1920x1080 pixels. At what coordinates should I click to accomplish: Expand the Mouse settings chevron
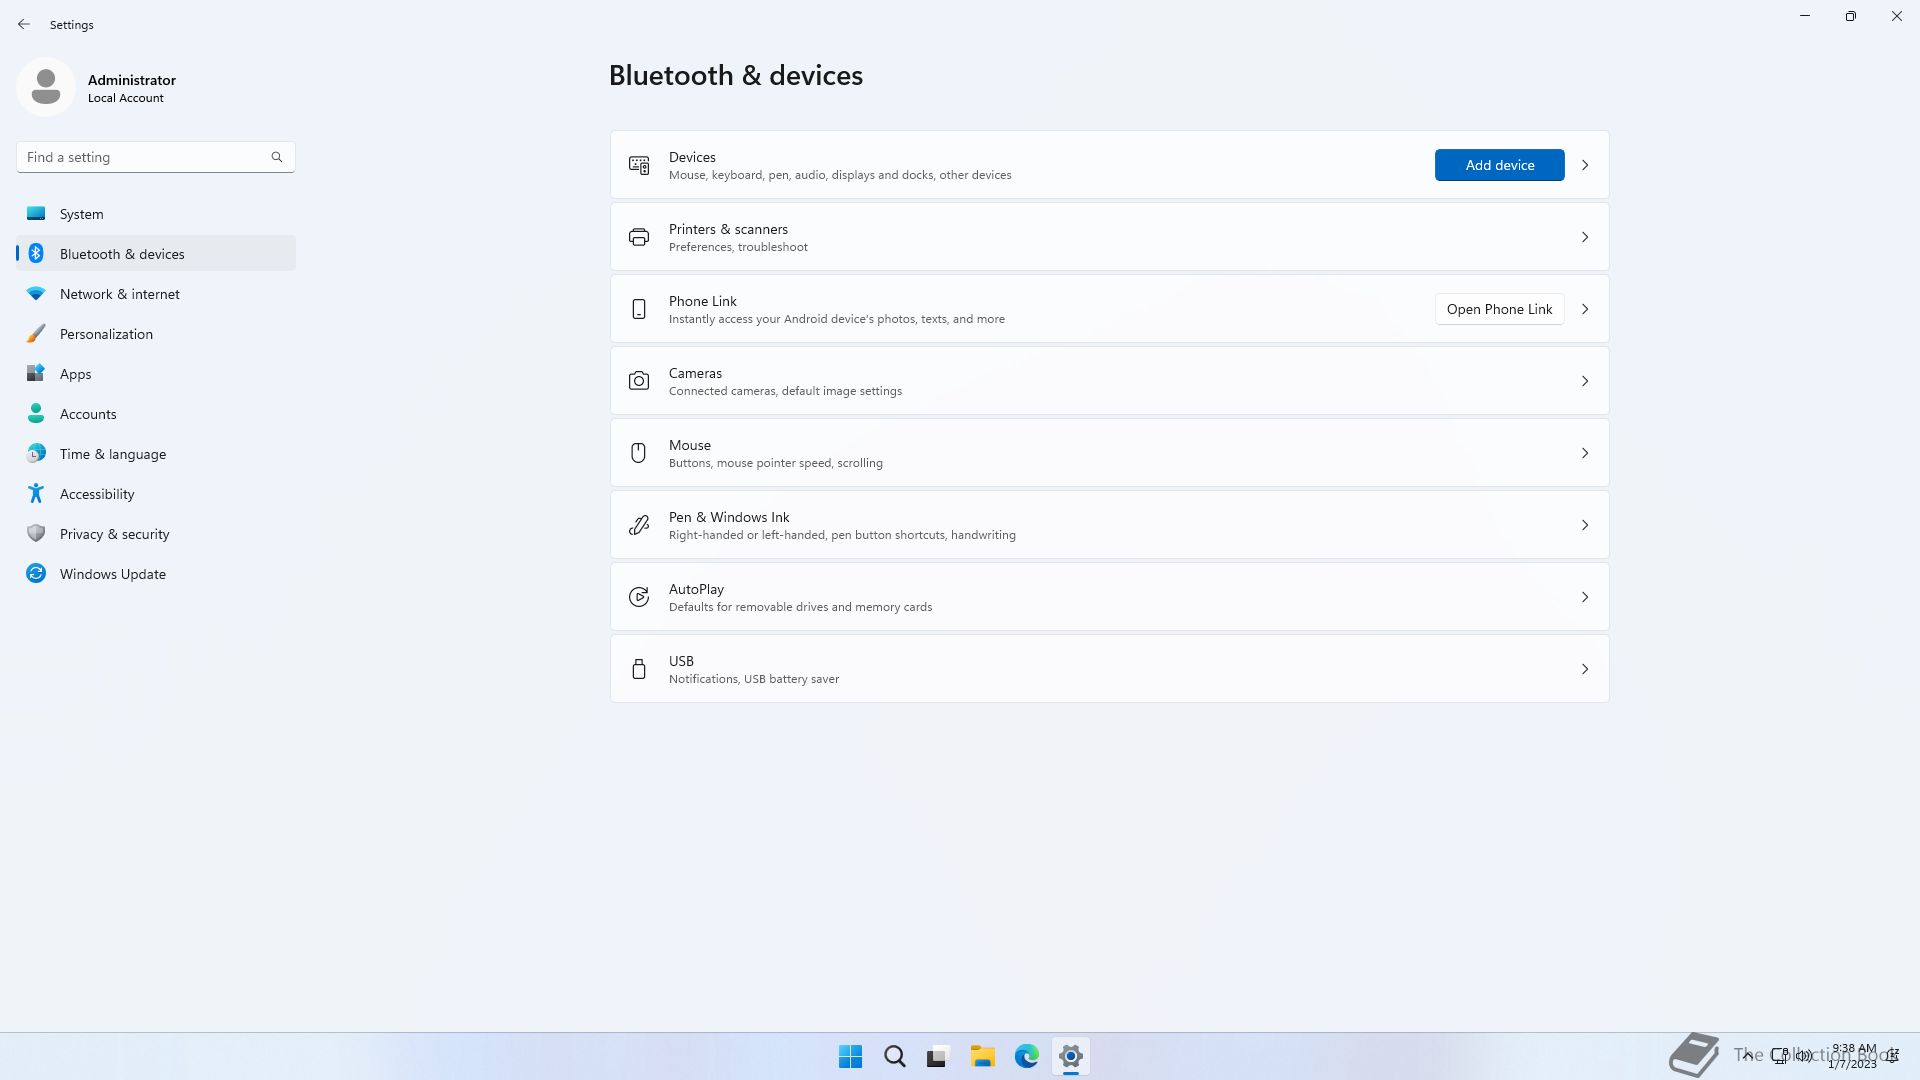[1585, 453]
